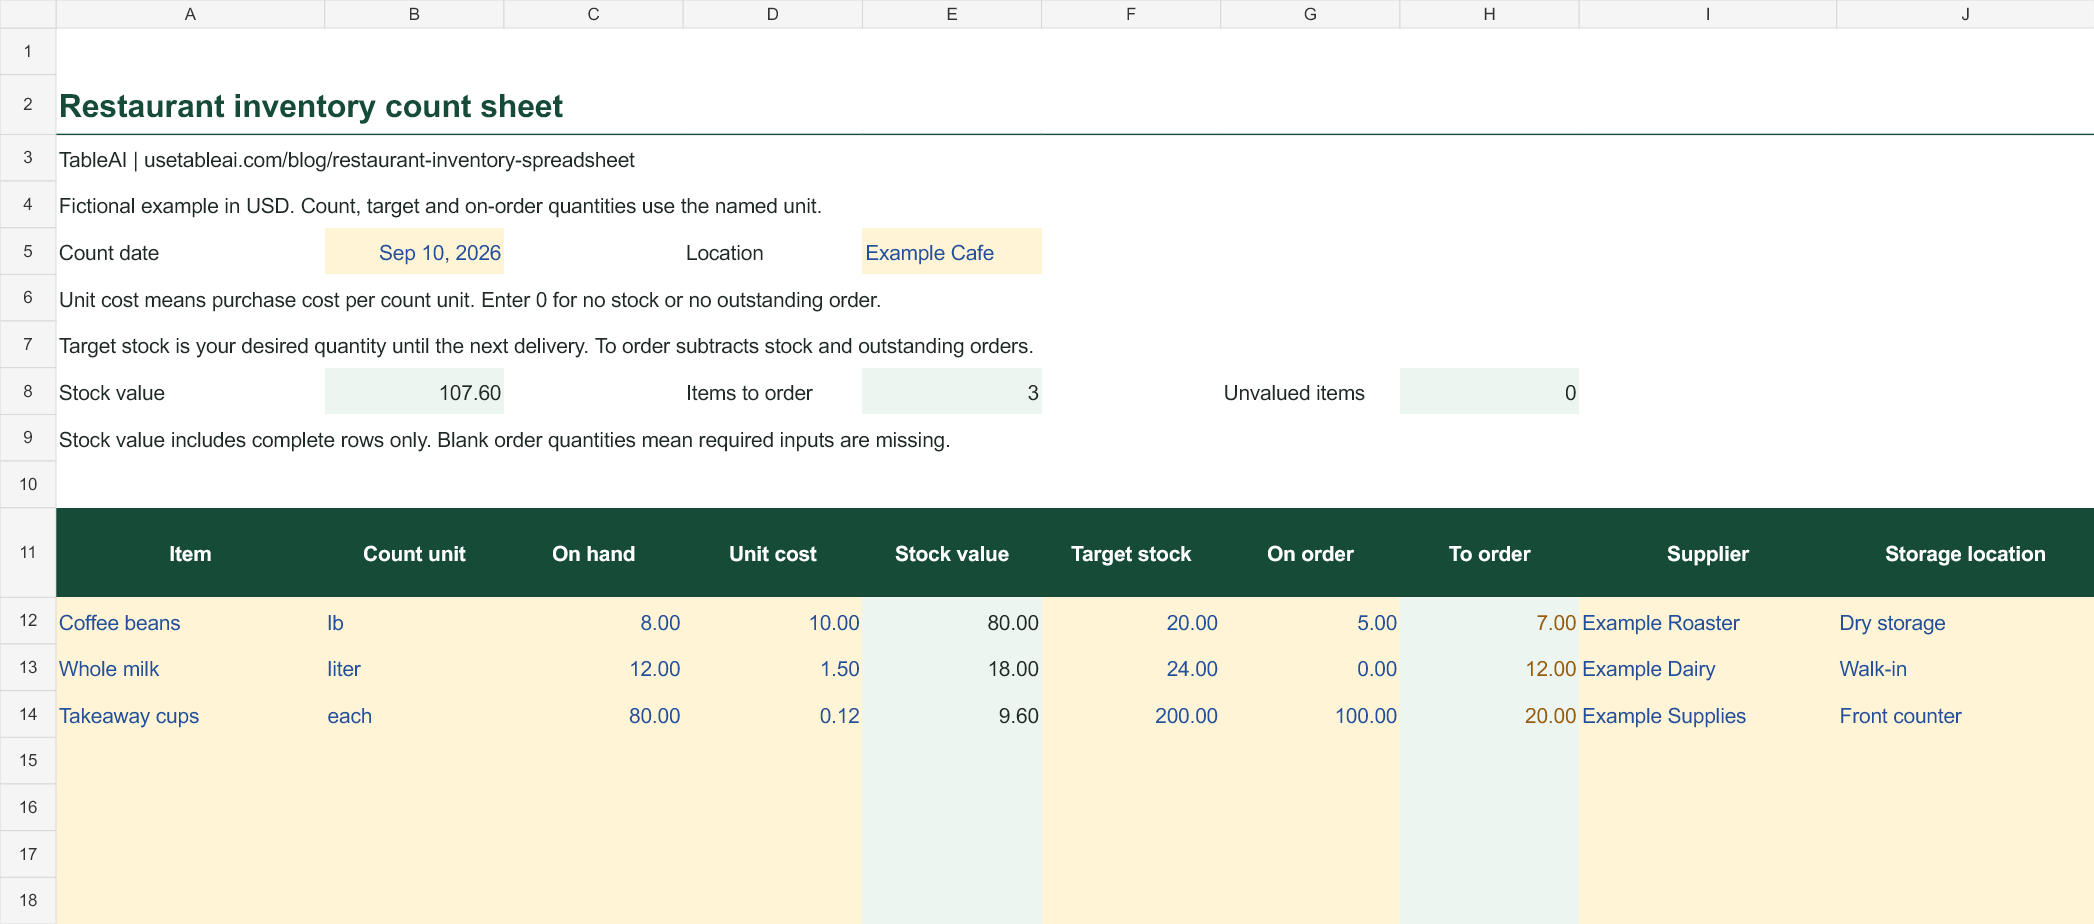
Task: Select Takeaway cups unit cost 0.12
Action: (772, 715)
